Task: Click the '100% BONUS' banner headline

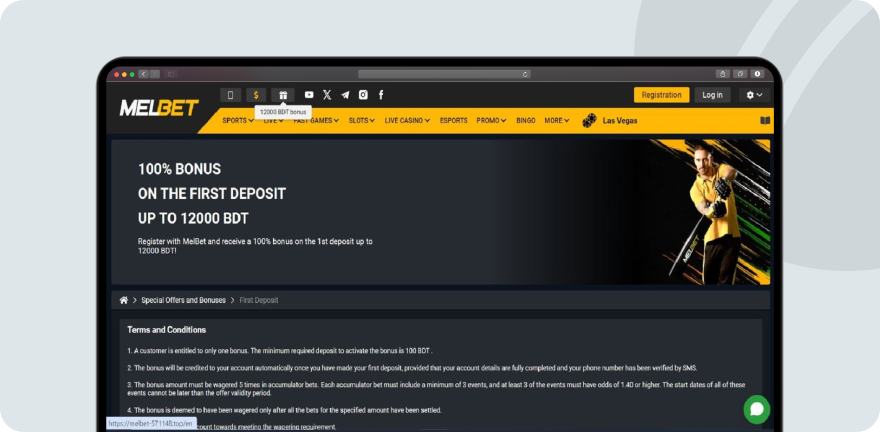Action: click(180, 169)
